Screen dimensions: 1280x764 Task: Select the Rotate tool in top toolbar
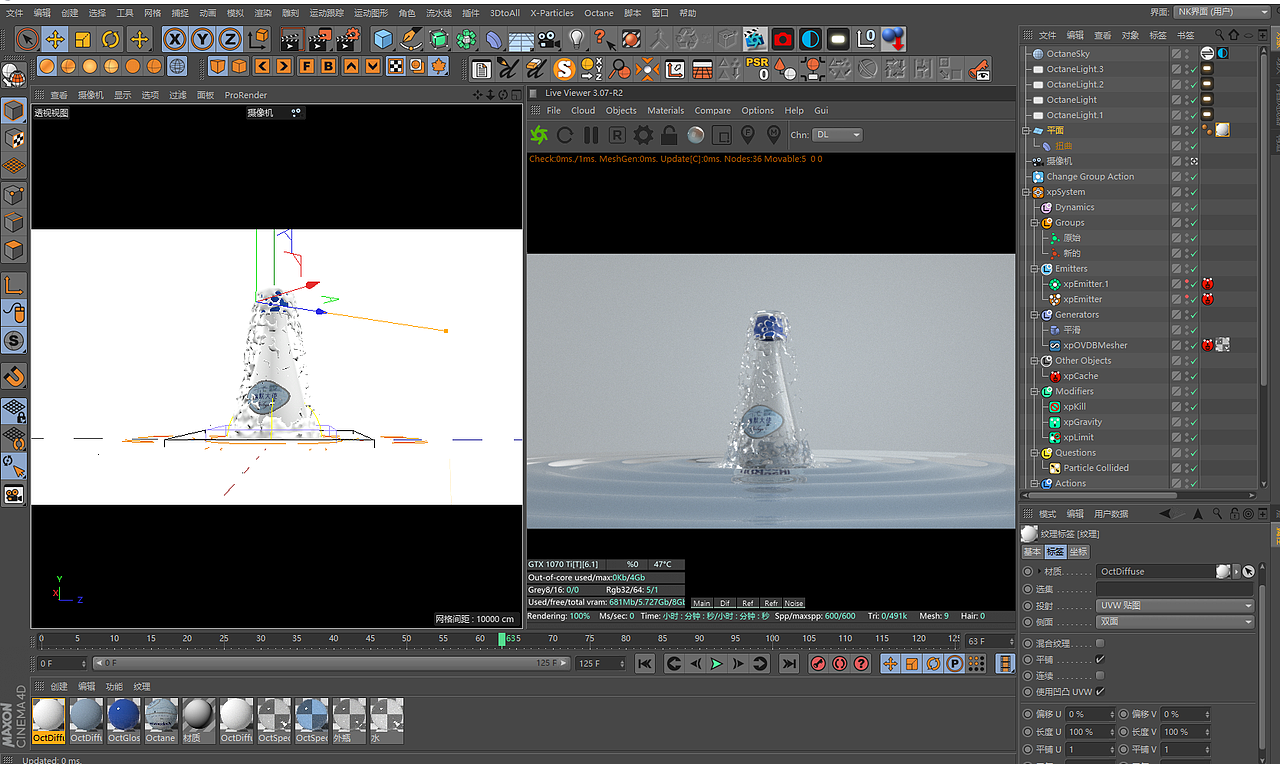point(111,39)
